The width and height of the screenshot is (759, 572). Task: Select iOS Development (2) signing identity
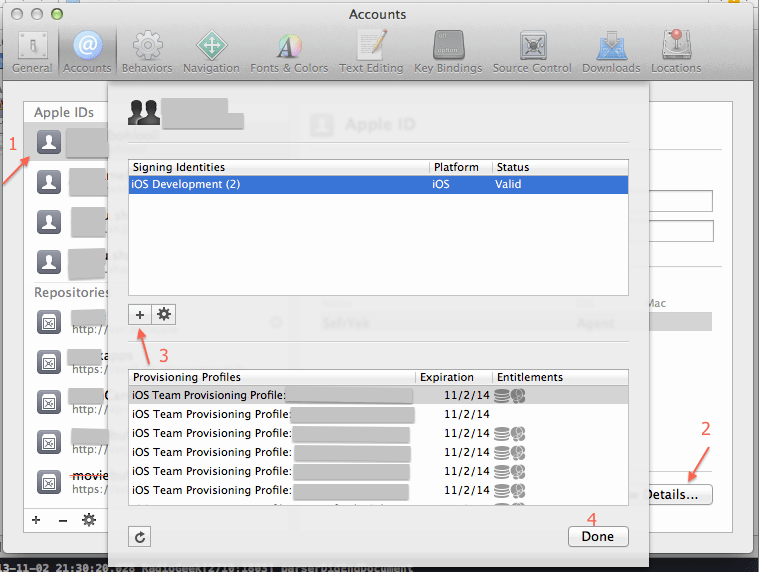379,184
